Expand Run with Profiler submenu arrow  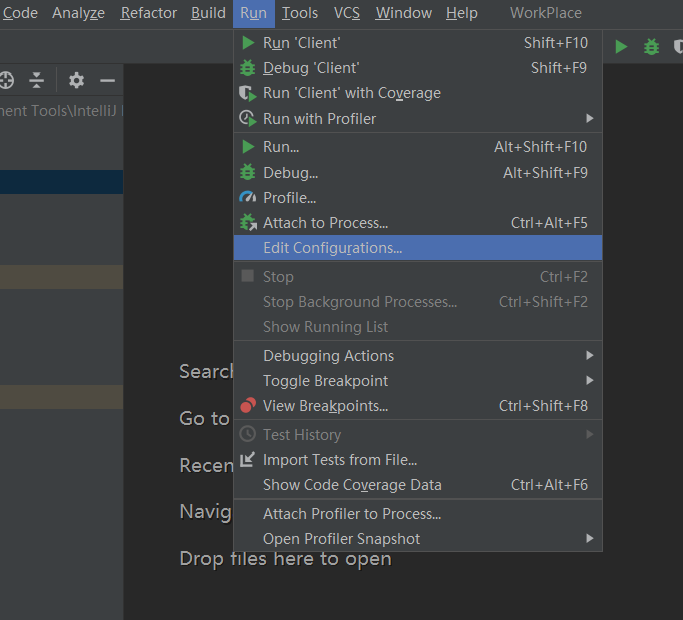pyautogui.click(x=589, y=119)
